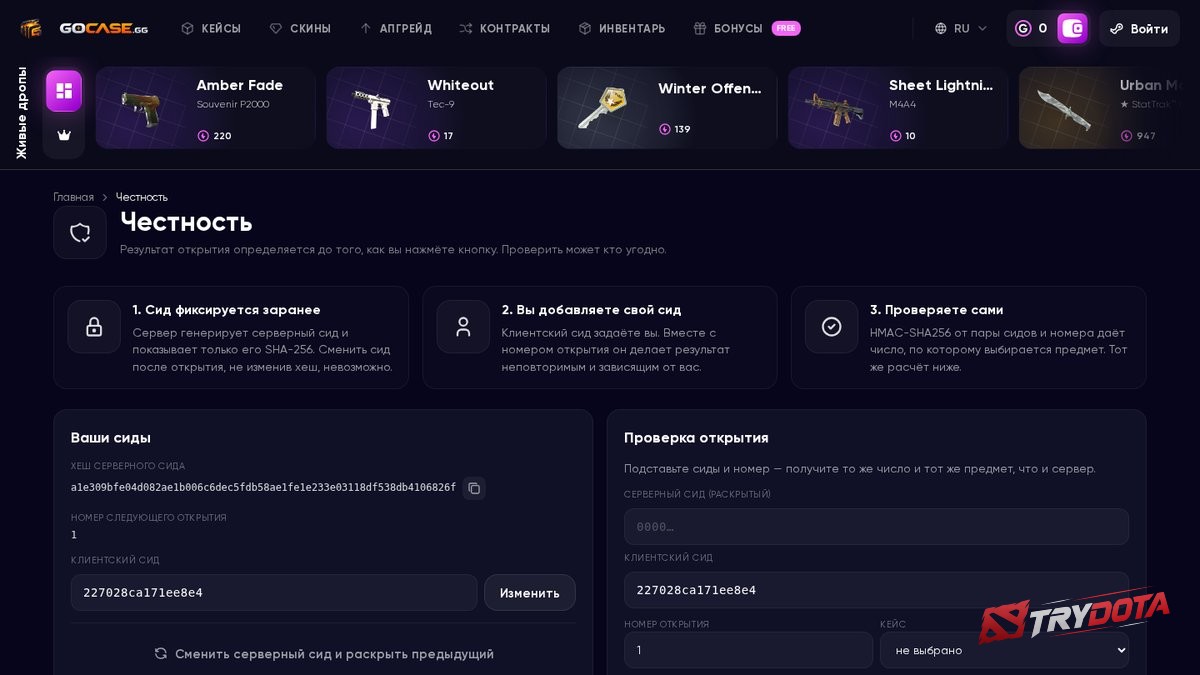This screenshot has width=1200, height=675.
Task: Go to the Апгрейд page
Action: pos(396,28)
